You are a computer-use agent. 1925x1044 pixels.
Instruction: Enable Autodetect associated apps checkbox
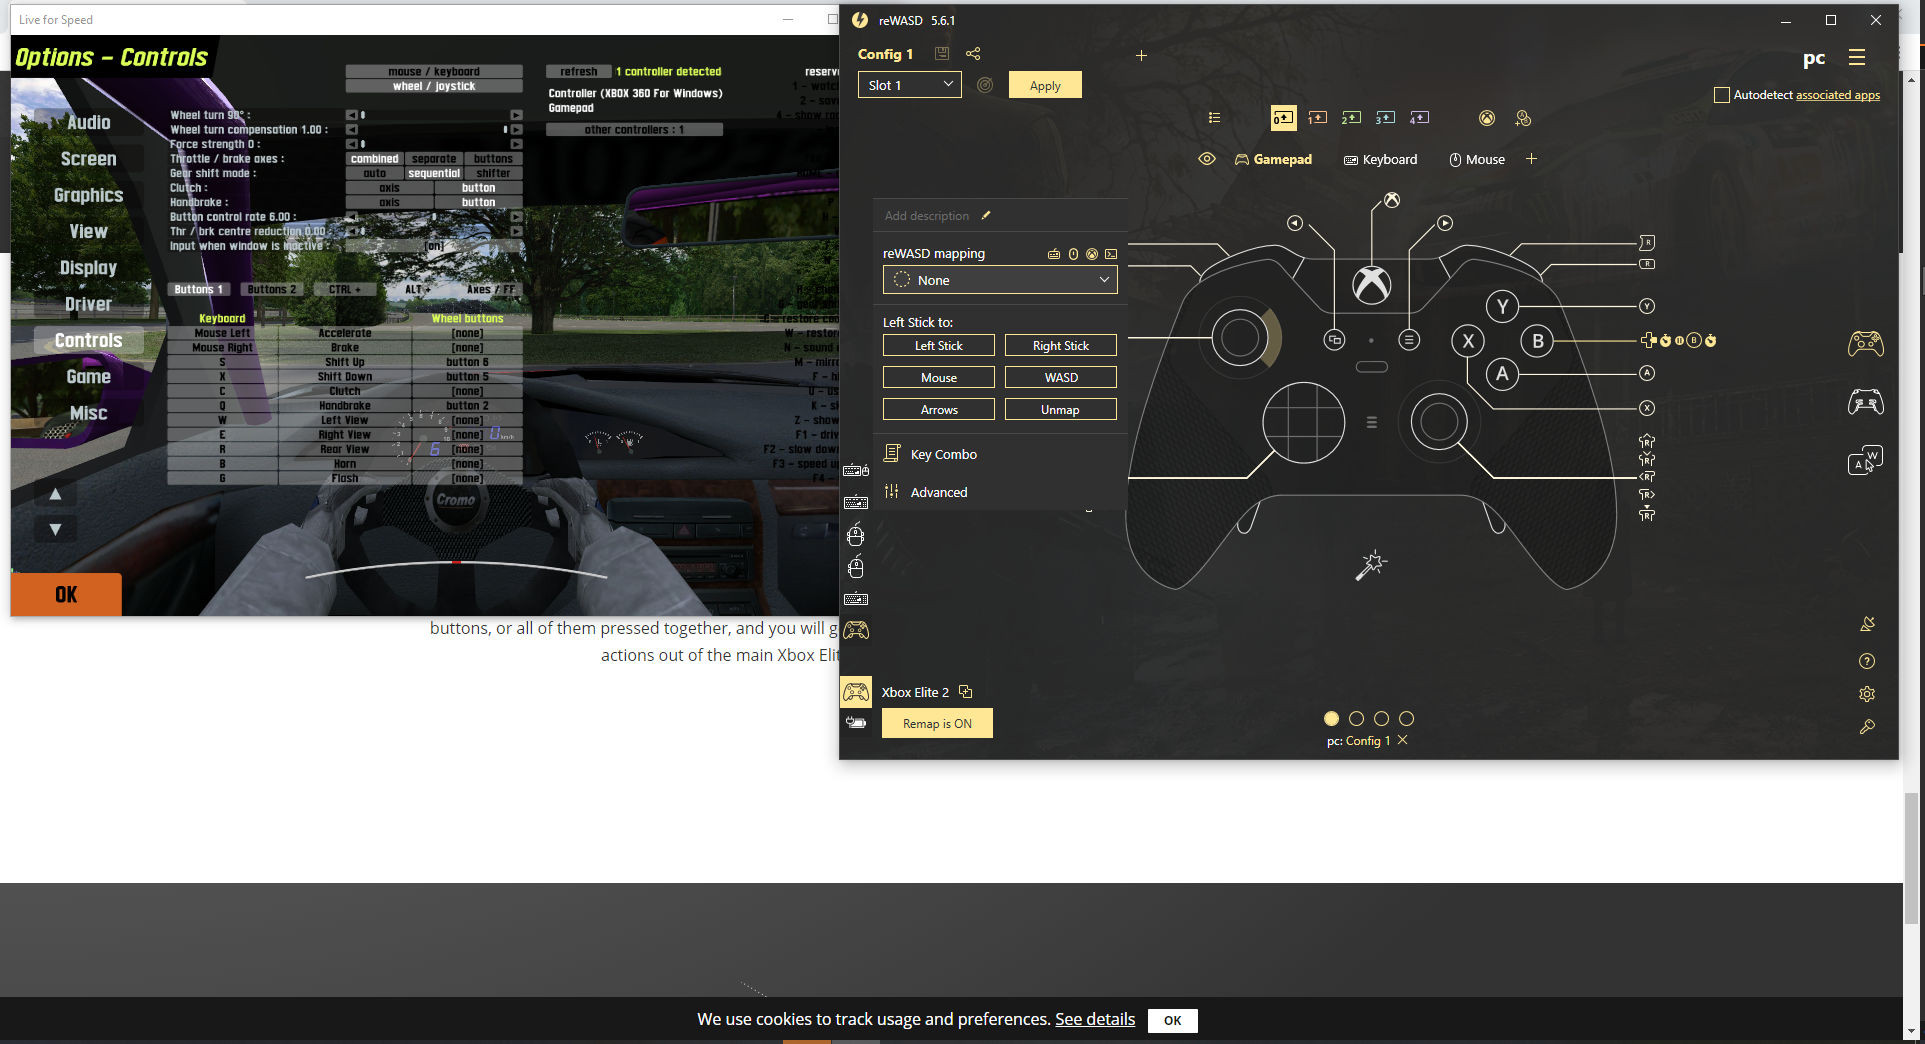1721,95
